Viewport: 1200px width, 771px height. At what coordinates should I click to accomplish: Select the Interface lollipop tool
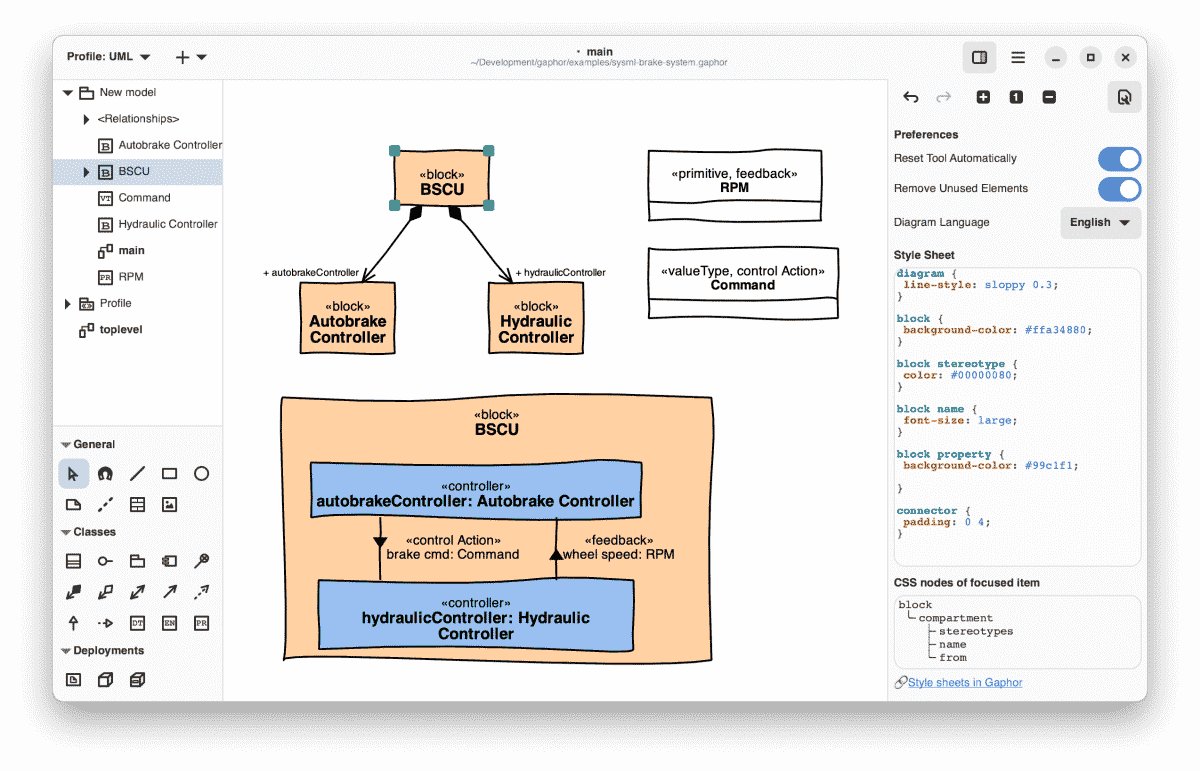coord(105,562)
